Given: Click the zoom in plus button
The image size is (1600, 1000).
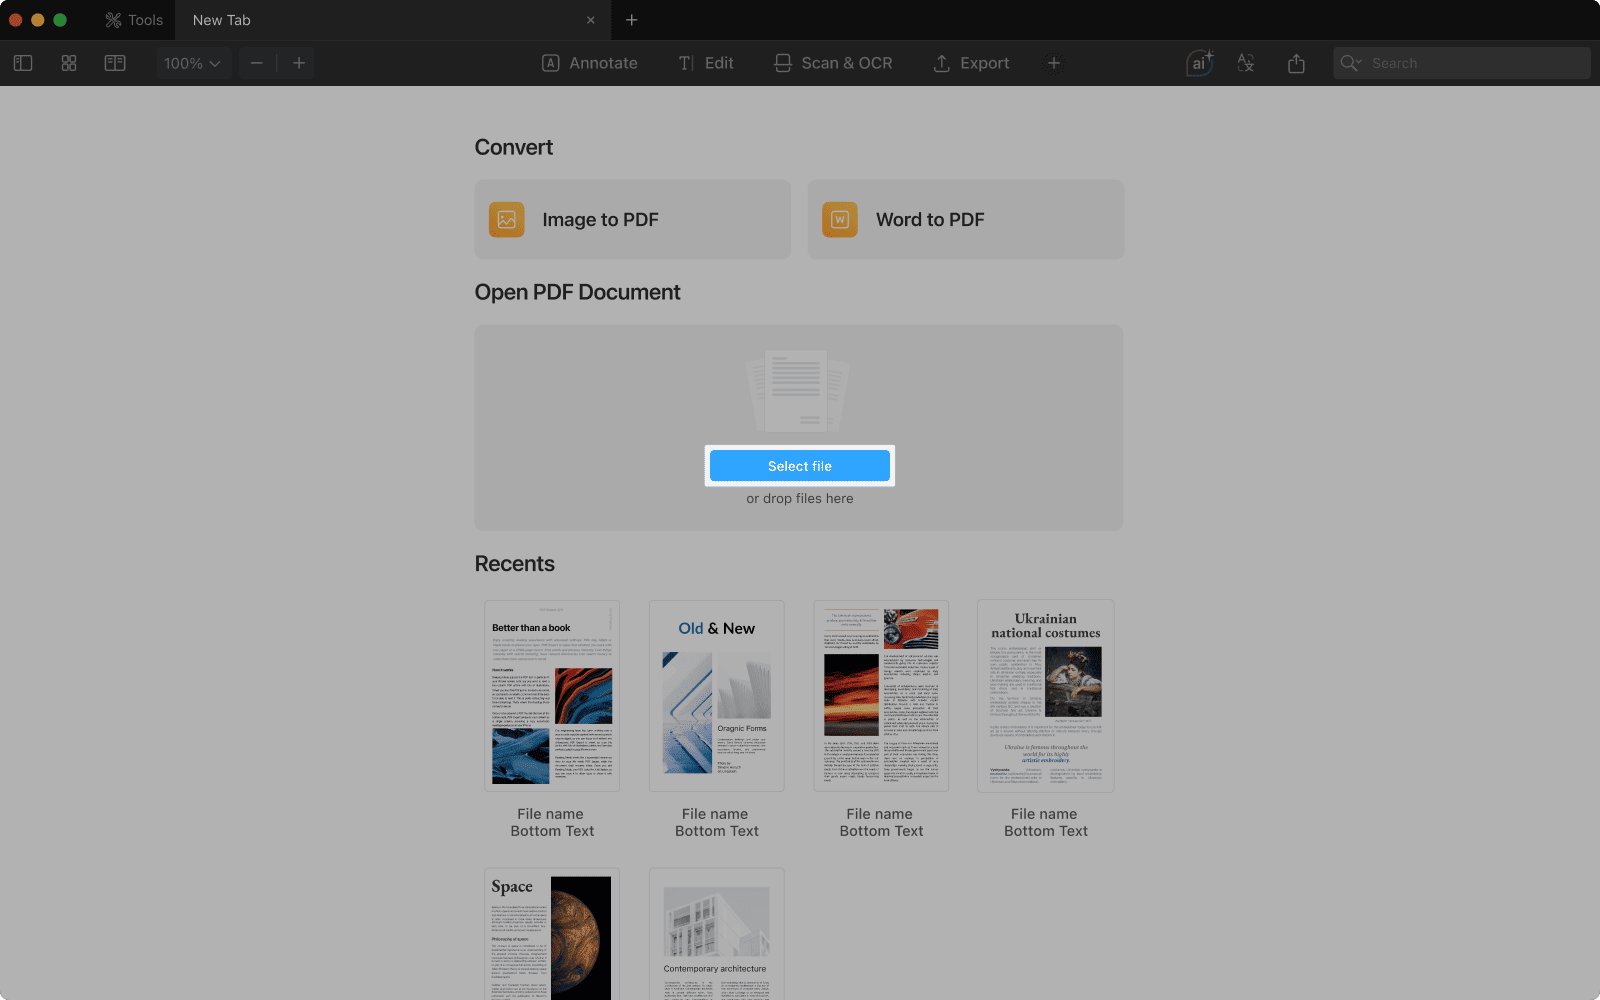Looking at the screenshot, I should click(298, 63).
